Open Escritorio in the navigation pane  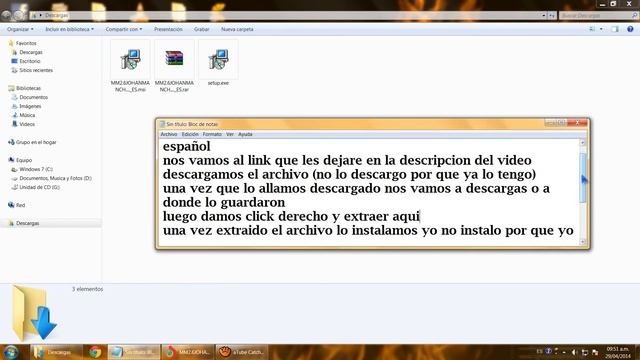(x=30, y=61)
